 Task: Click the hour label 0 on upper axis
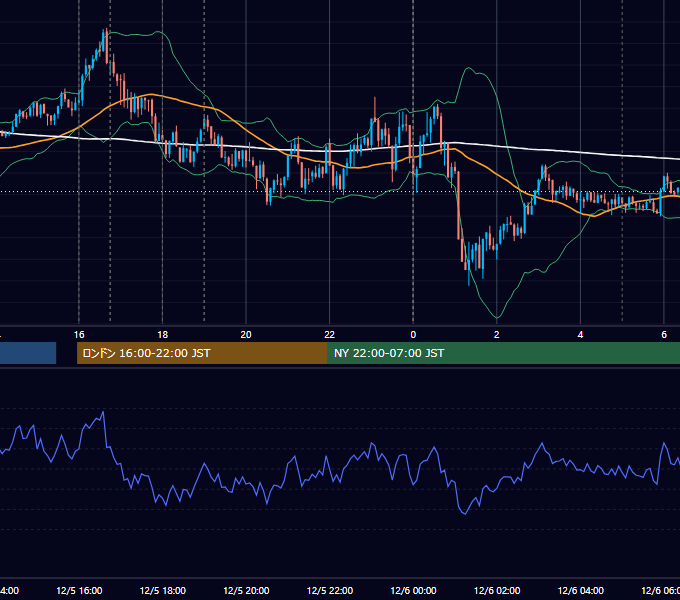[x=413, y=335]
